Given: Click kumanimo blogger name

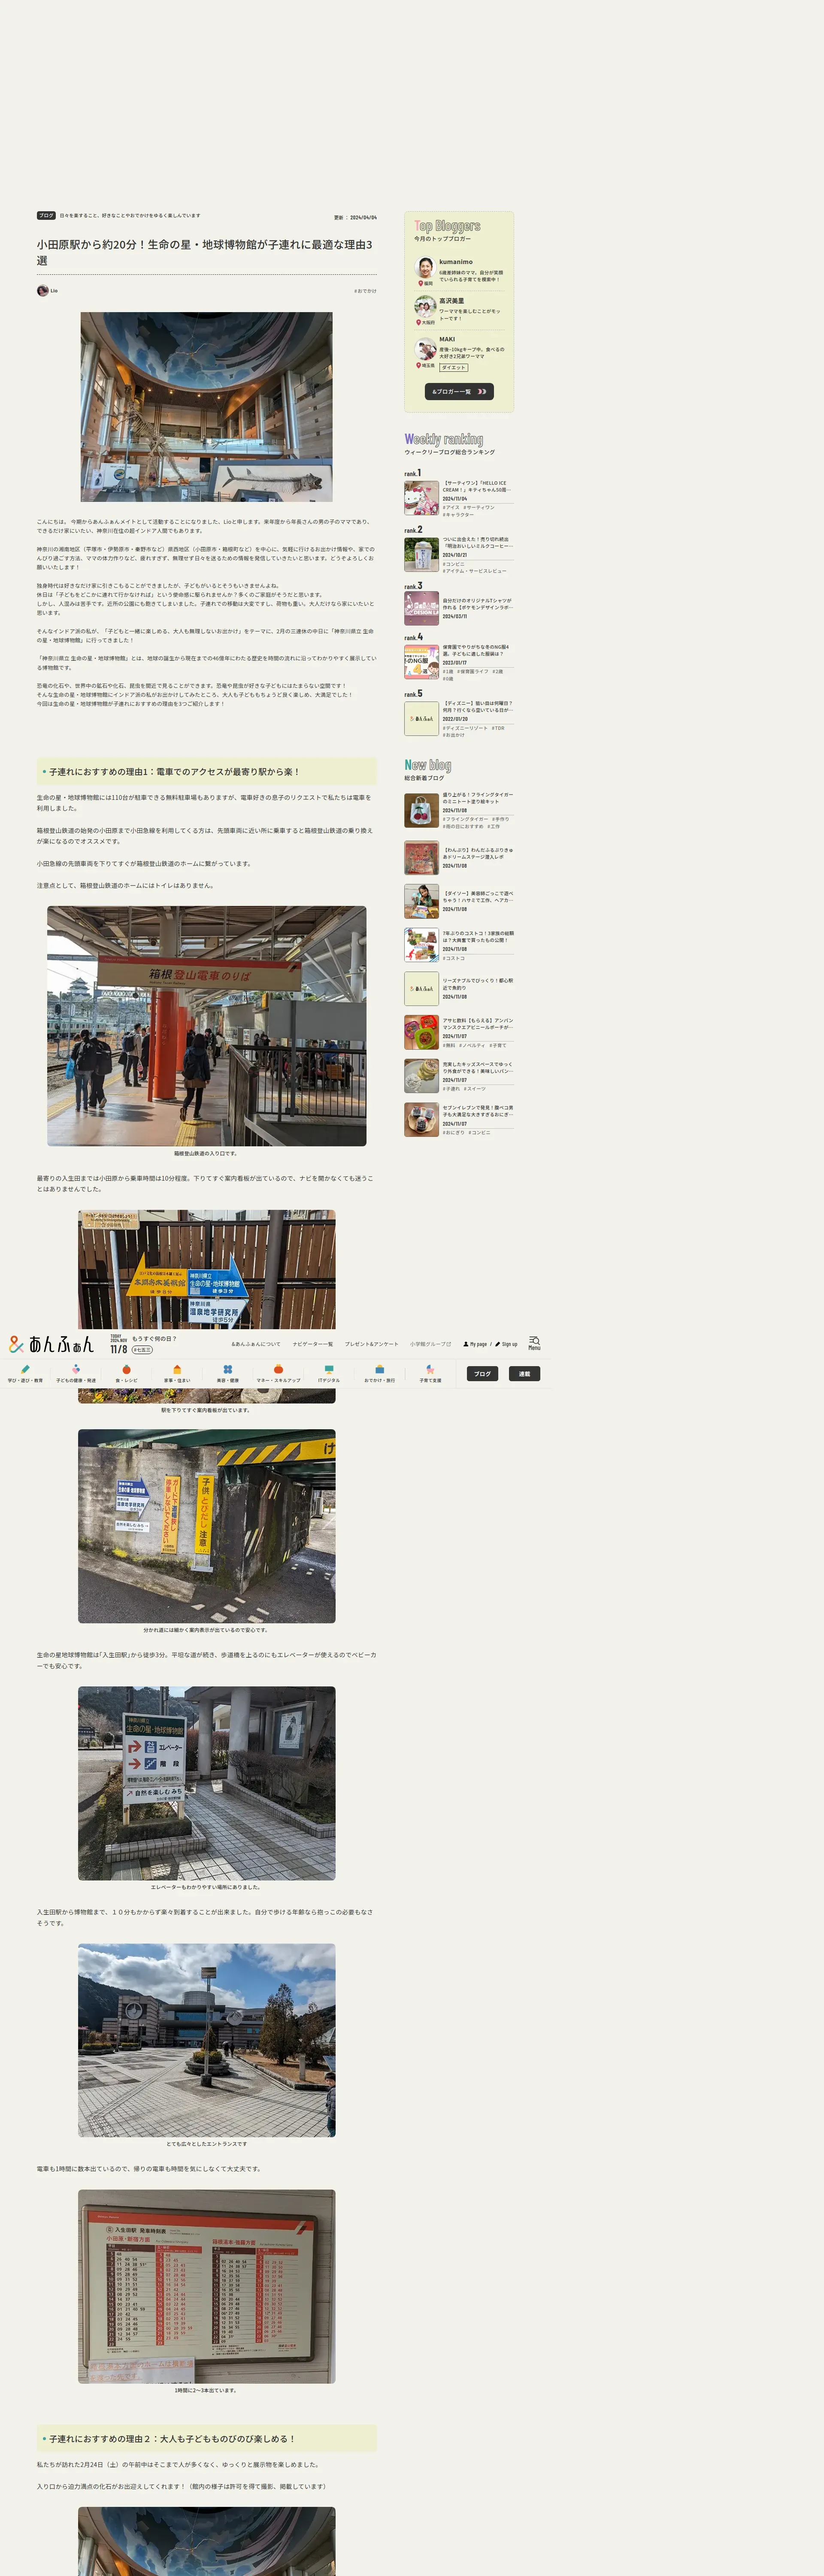Looking at the screenshot, I should pyautogui.click(x=456, y=262).
